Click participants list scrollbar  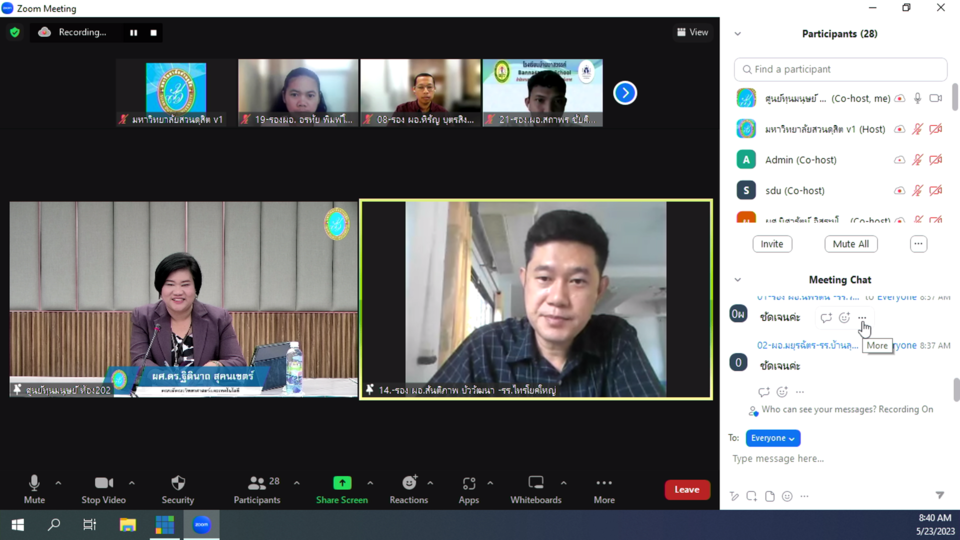(x=954, y=97)
